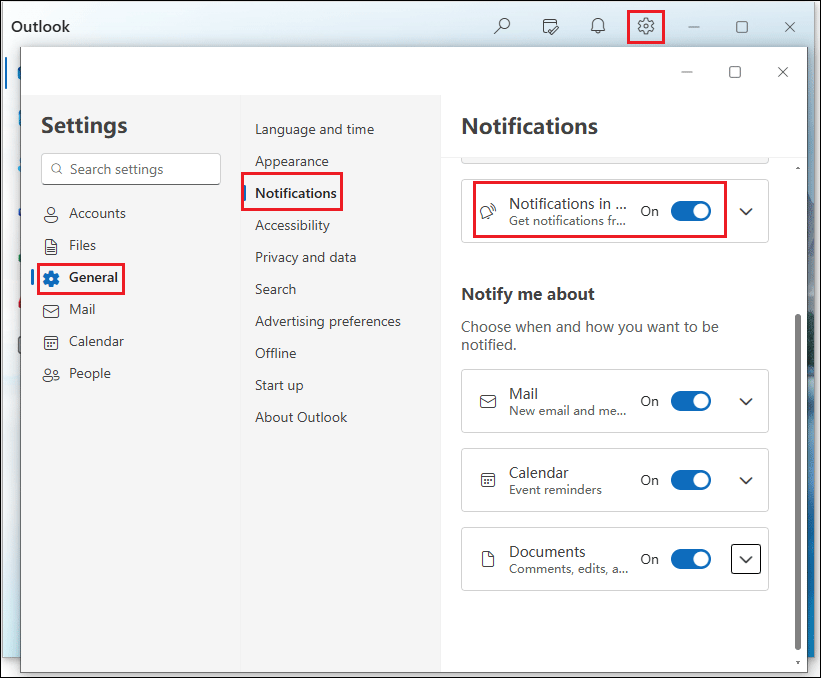Open the About Outlook page
This screenshot has width=821, height=678.
pos(301,417)
